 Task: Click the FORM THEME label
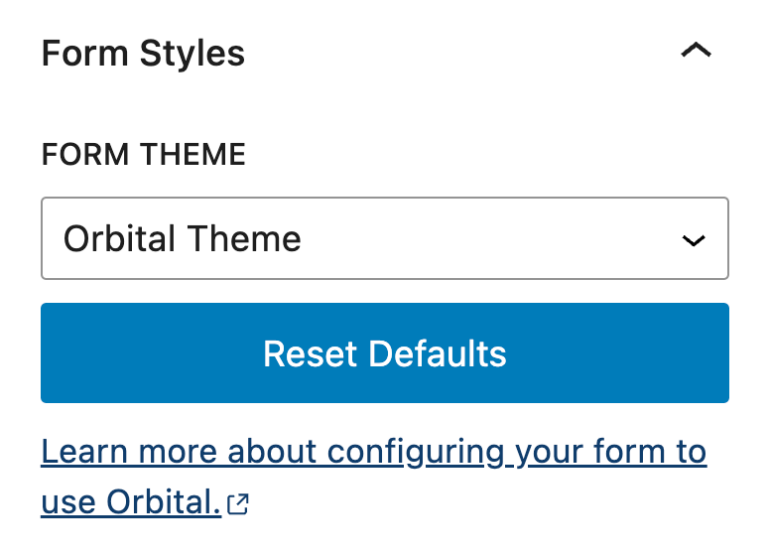(x=143, y=154)
